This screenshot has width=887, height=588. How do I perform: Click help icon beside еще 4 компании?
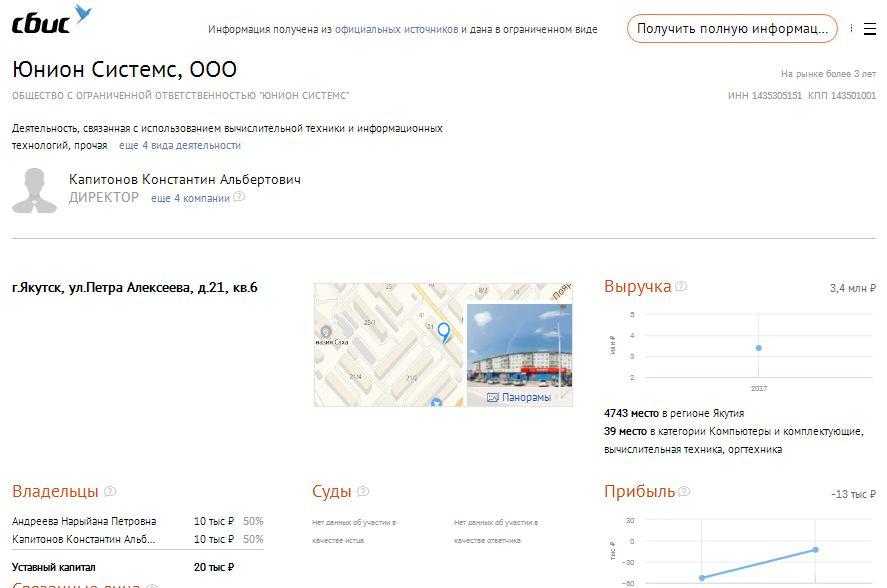239,198
